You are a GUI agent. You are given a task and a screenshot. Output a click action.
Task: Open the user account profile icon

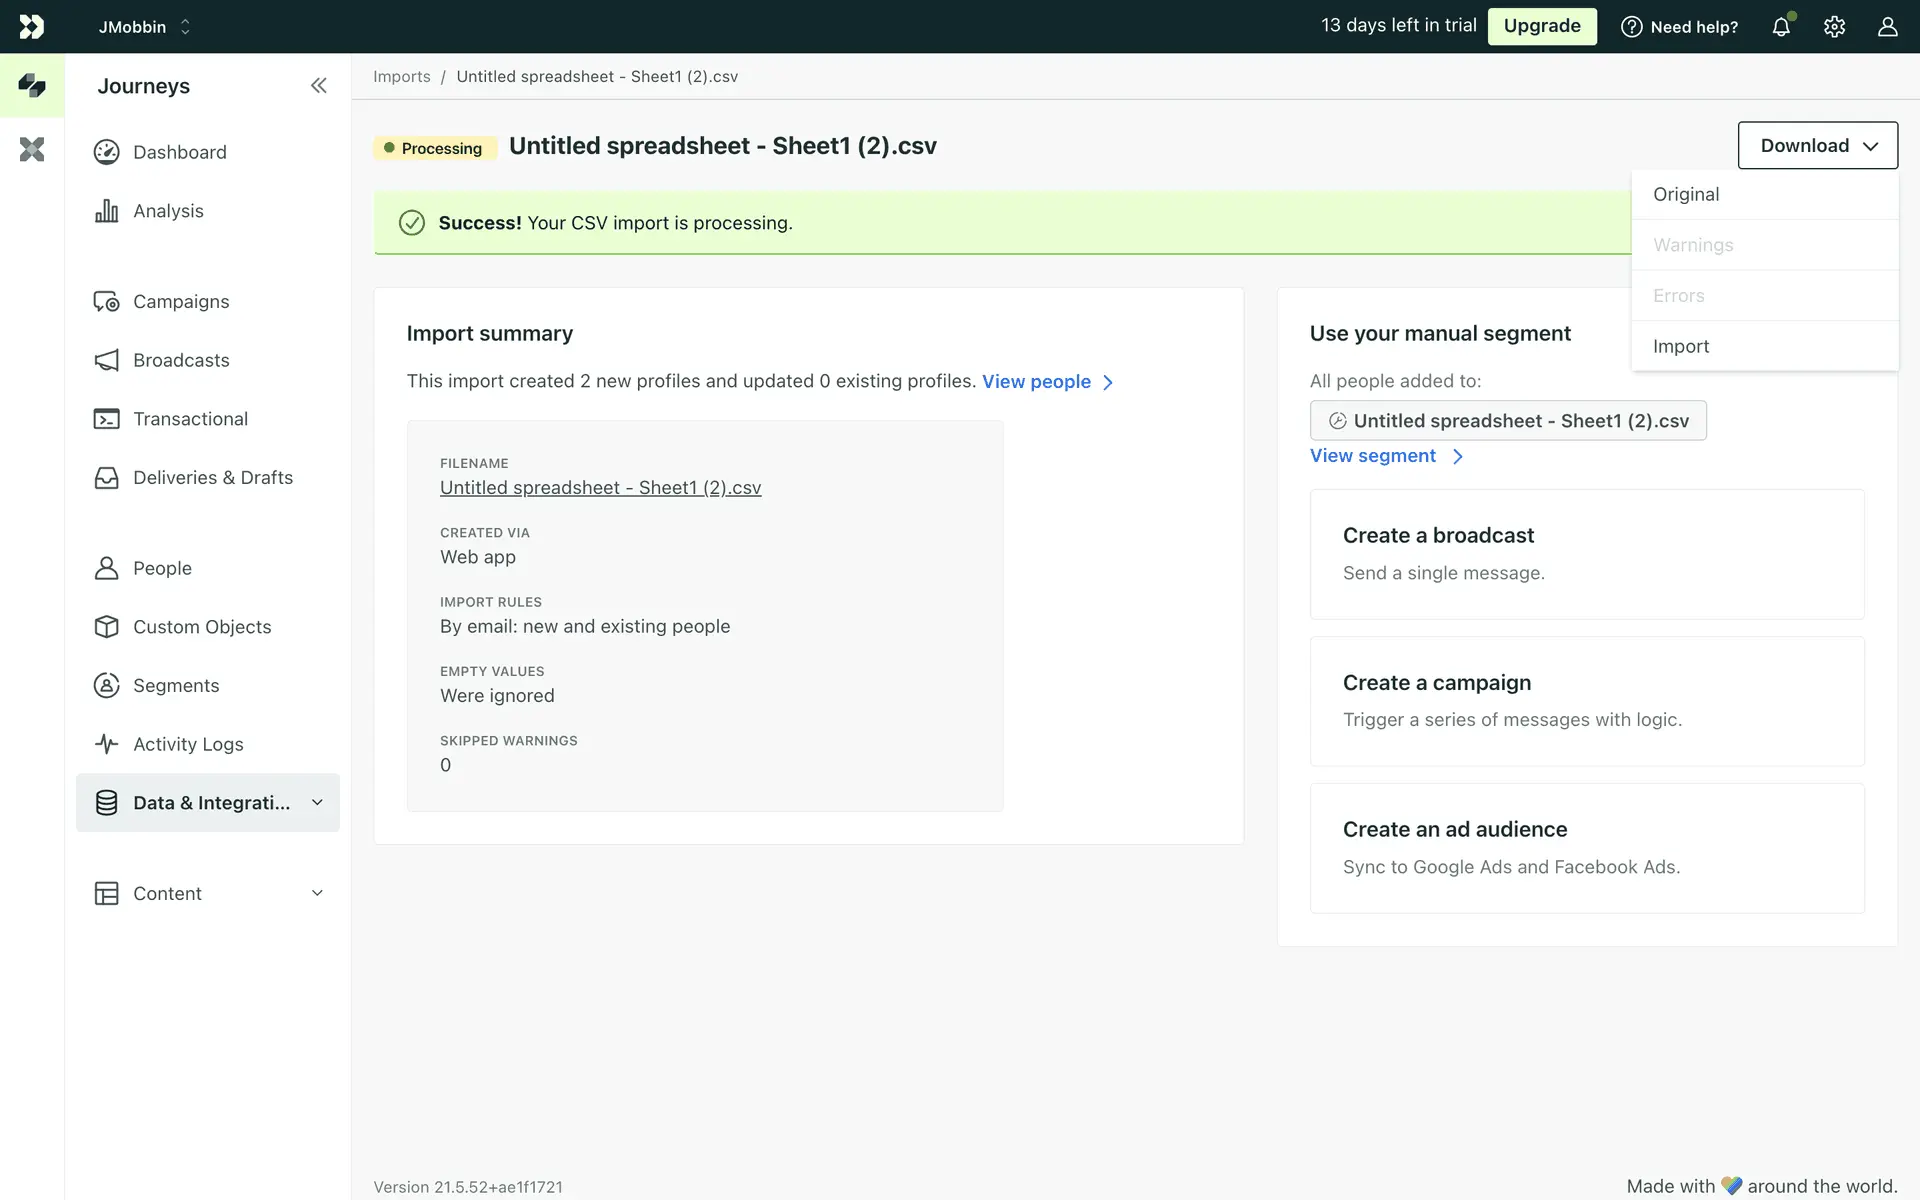tap(1887, 27)
